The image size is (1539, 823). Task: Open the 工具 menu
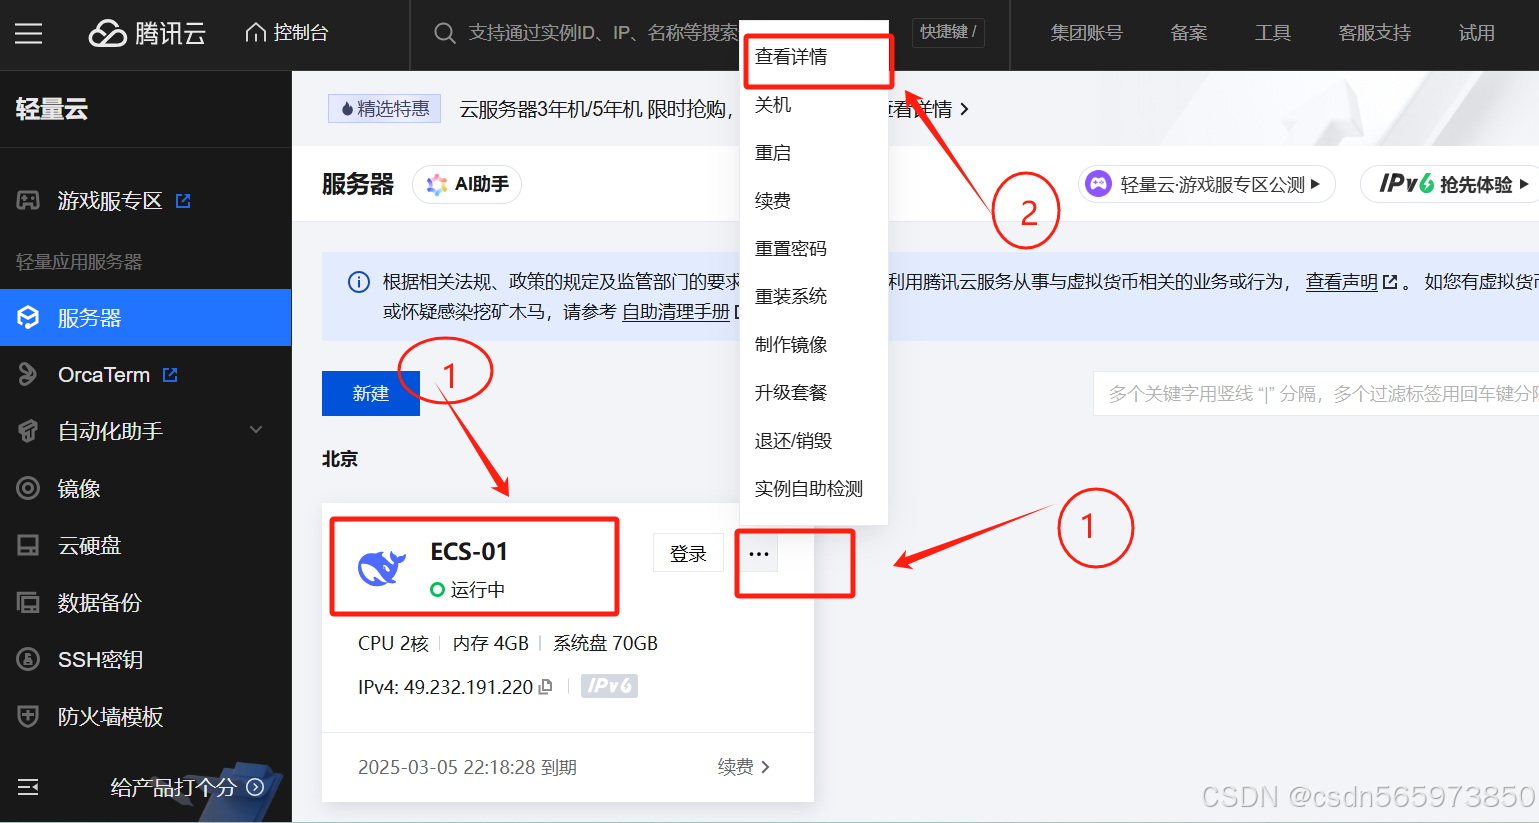[x=1273, y=33]
